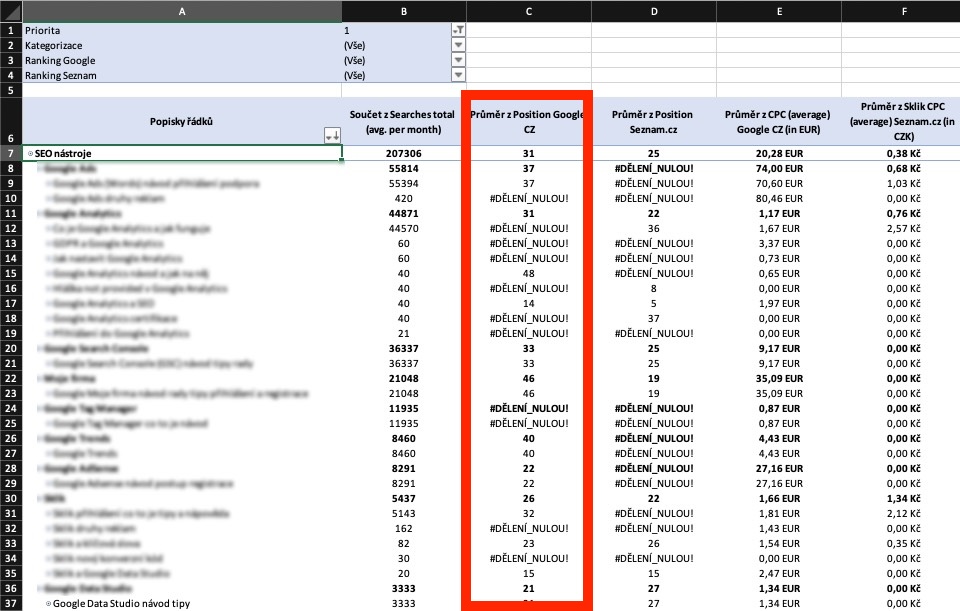This screenshot has height=611, width=960.
Task: Select column E header
Action: pos(779,11)
